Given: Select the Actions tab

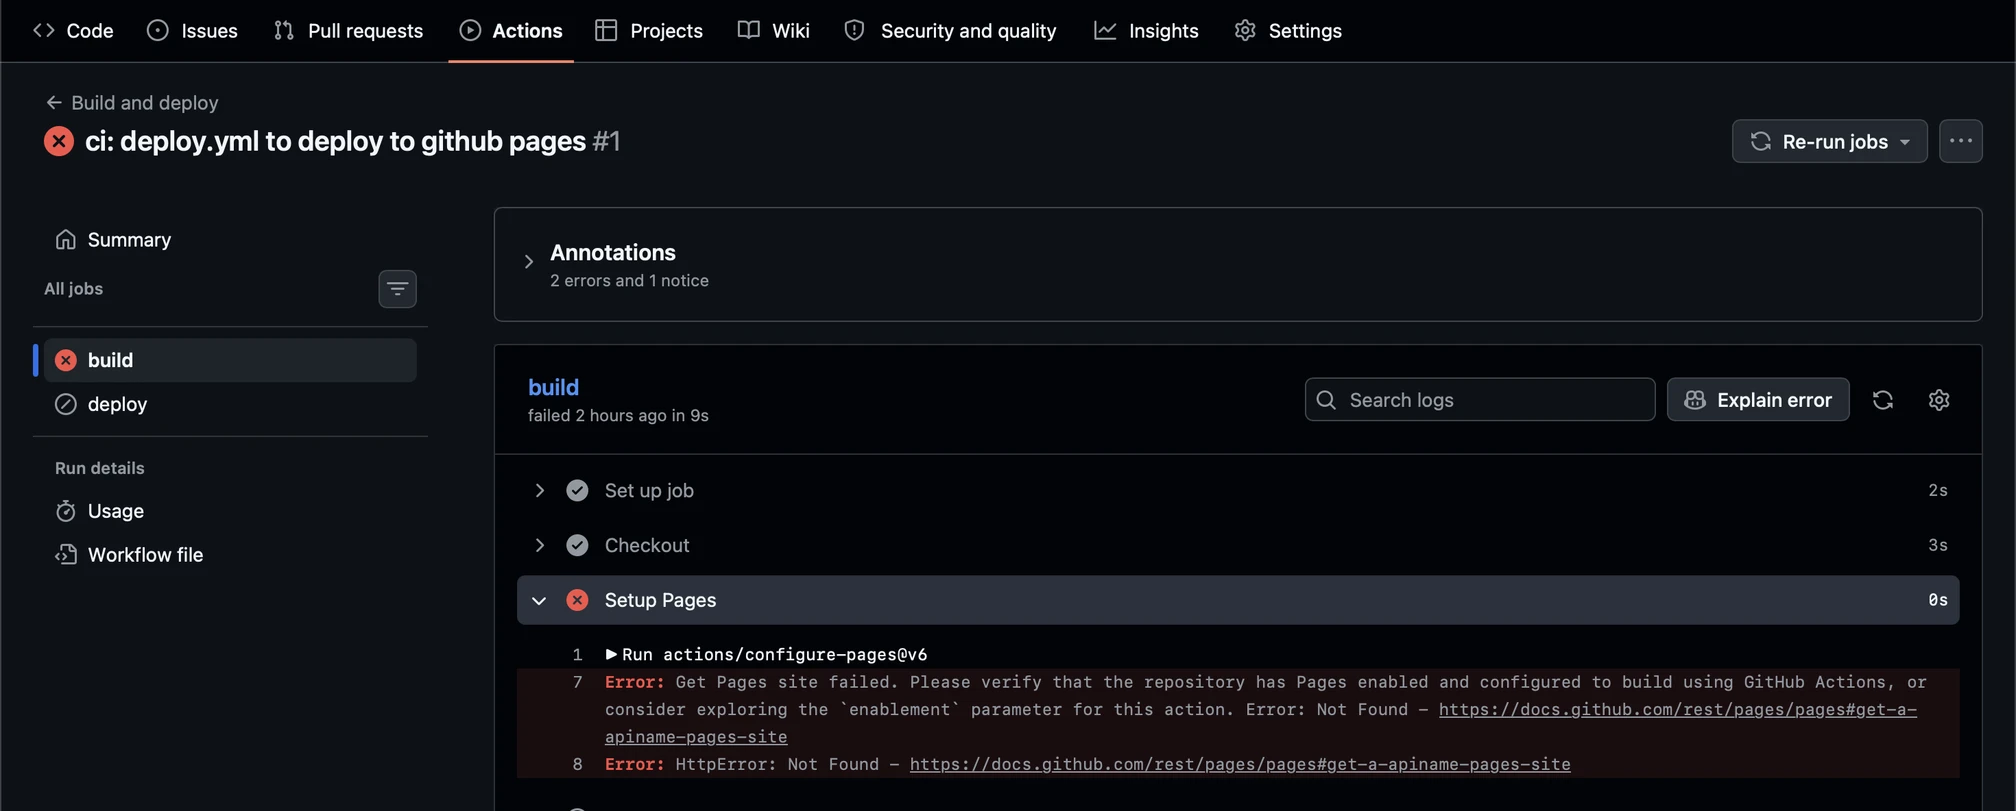Looking at the screenshot, I should pos(511,30).
